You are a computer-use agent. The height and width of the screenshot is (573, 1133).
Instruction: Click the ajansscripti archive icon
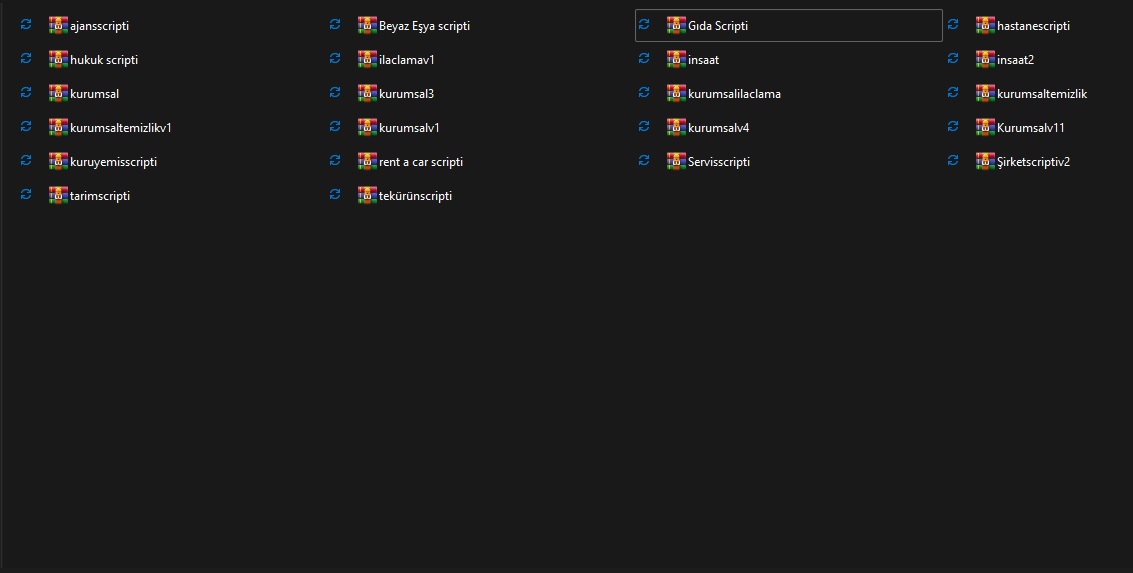click(58, 25)
